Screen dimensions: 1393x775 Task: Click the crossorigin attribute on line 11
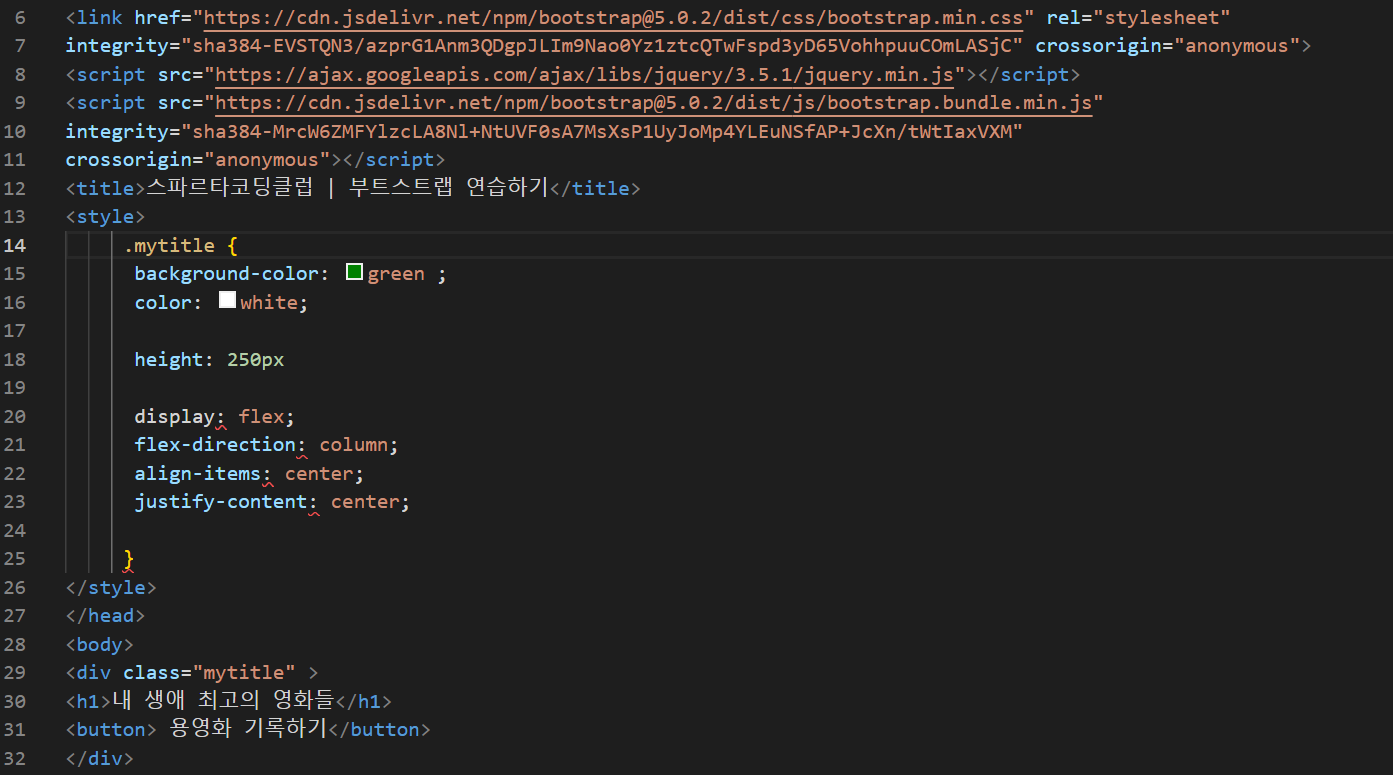(198, 160)
